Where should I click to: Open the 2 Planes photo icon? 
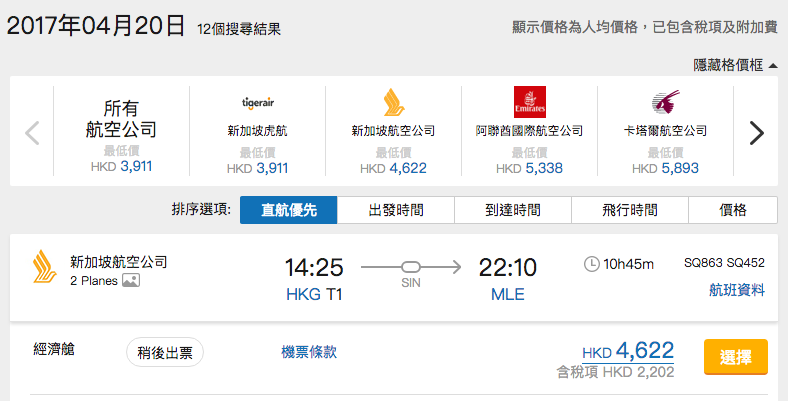pos(131,280)
